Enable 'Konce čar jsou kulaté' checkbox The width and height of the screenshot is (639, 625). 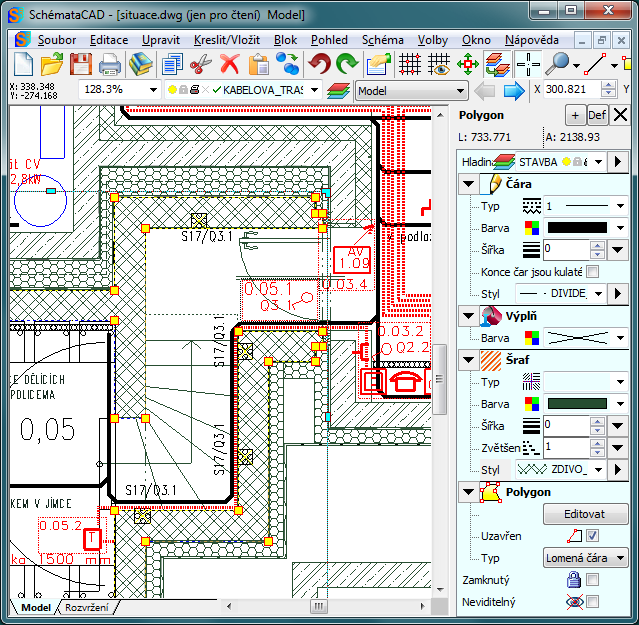click(x=592, y=272)
